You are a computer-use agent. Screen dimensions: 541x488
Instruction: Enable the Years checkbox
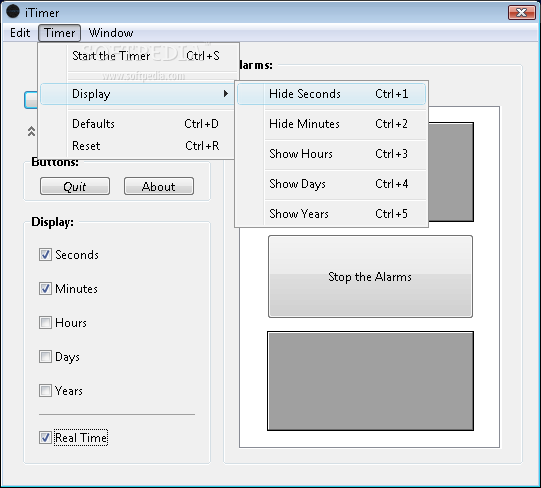[45, 391]
